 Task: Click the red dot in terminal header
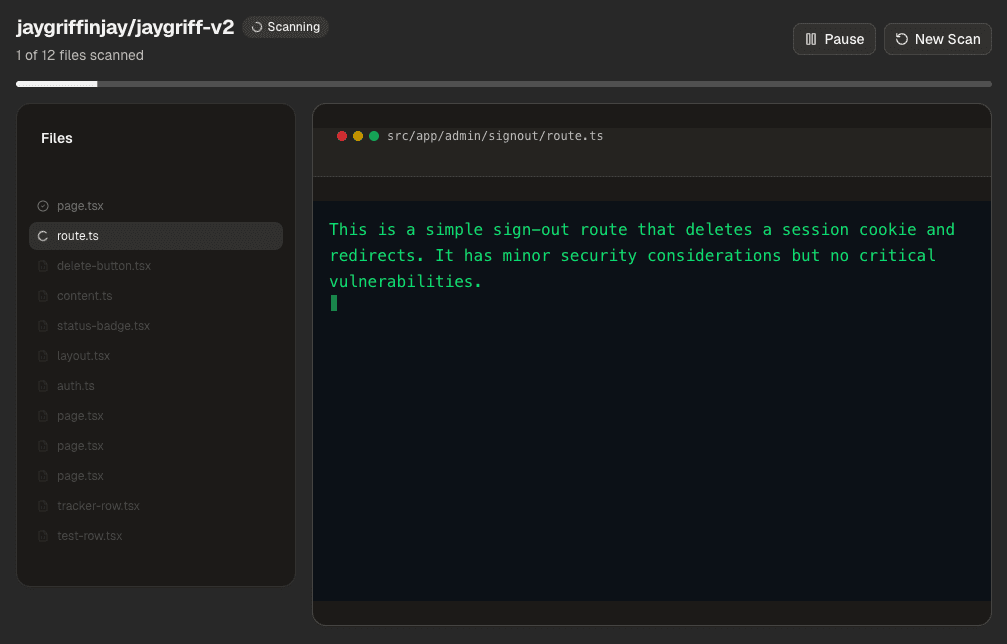coord(342,136)
